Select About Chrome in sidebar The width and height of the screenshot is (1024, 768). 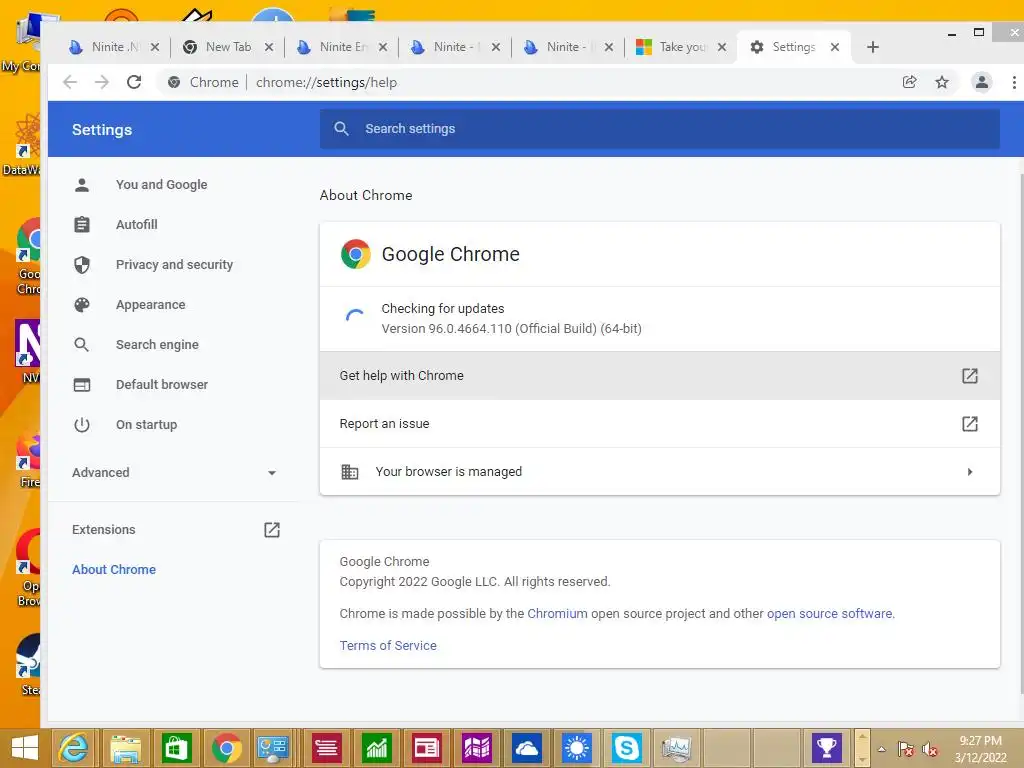click(114, 569)
